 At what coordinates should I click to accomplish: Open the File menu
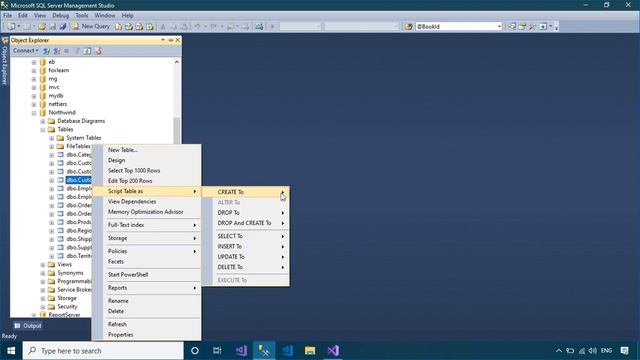click(7, 16)
